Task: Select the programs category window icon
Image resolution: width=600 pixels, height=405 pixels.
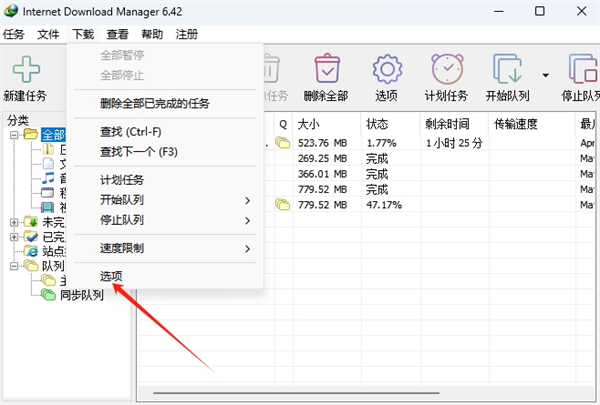Action: click(x=48, y=192)
